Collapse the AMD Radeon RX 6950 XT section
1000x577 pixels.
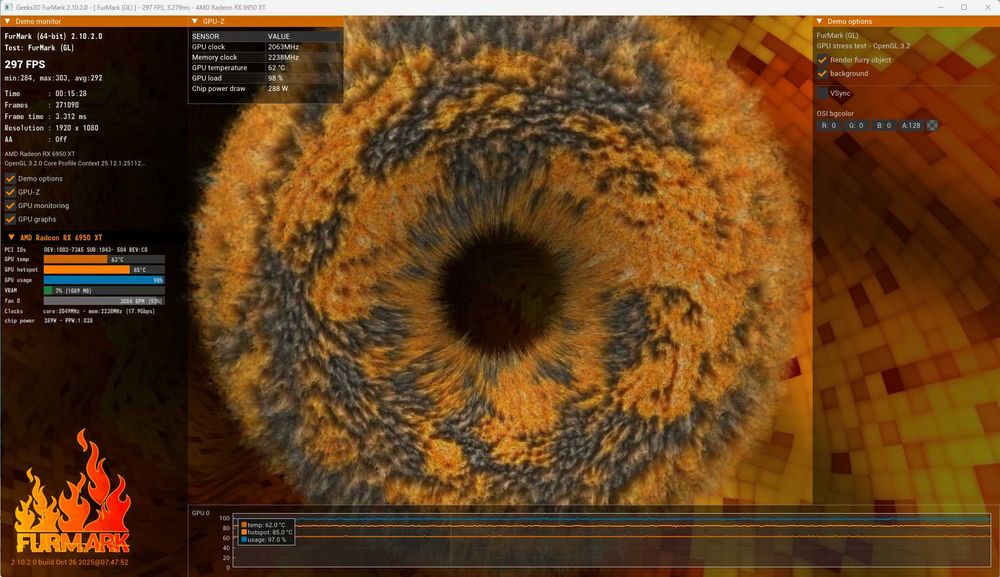coord(11,237)
